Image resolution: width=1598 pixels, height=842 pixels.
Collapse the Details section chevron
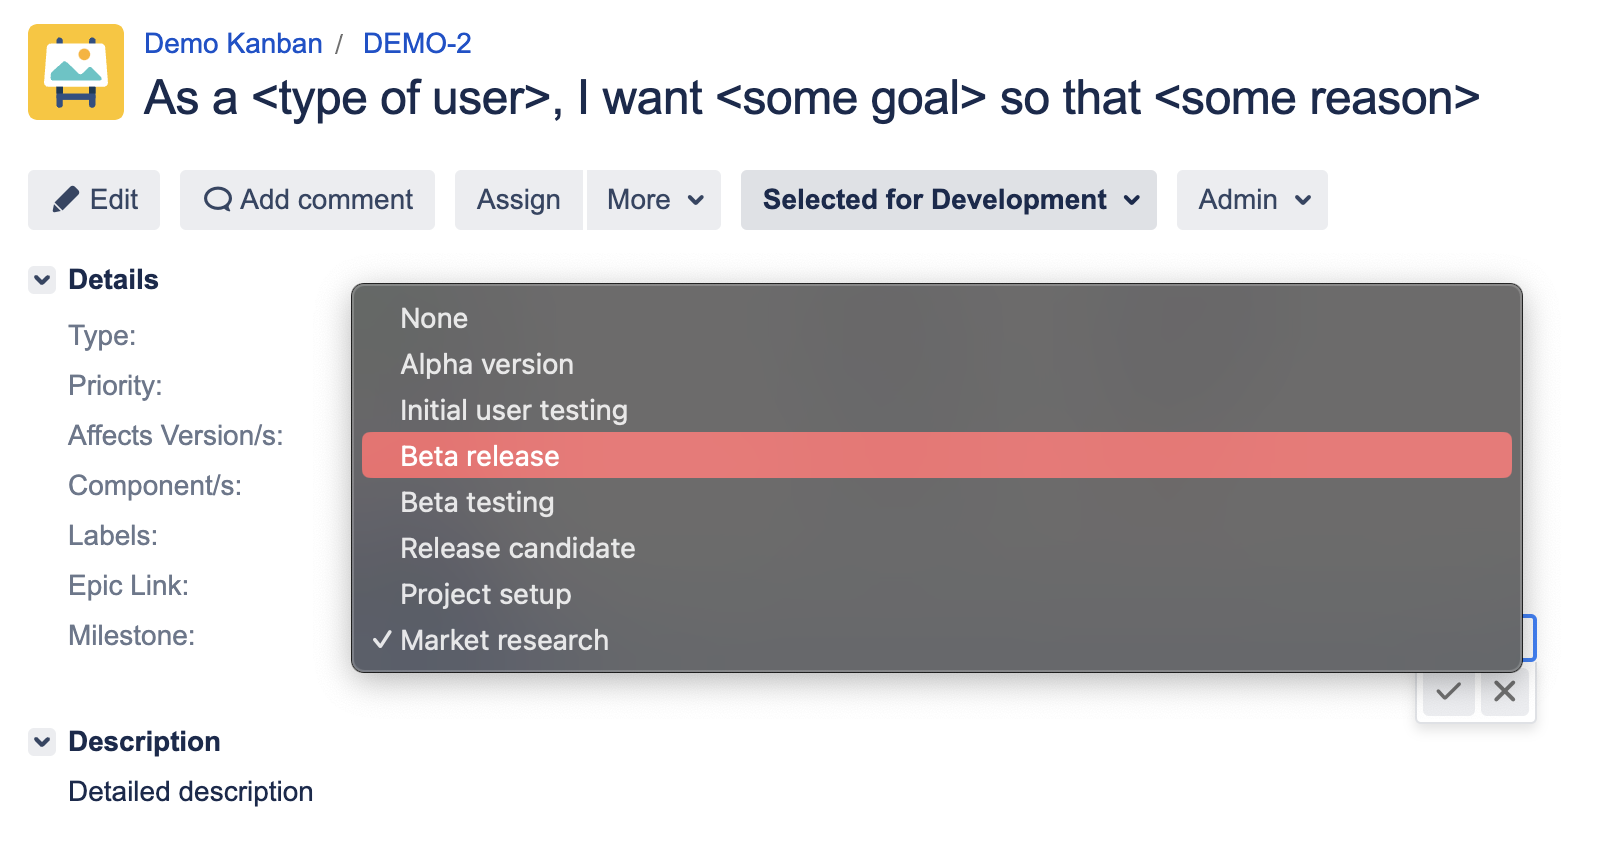point(42,280)
